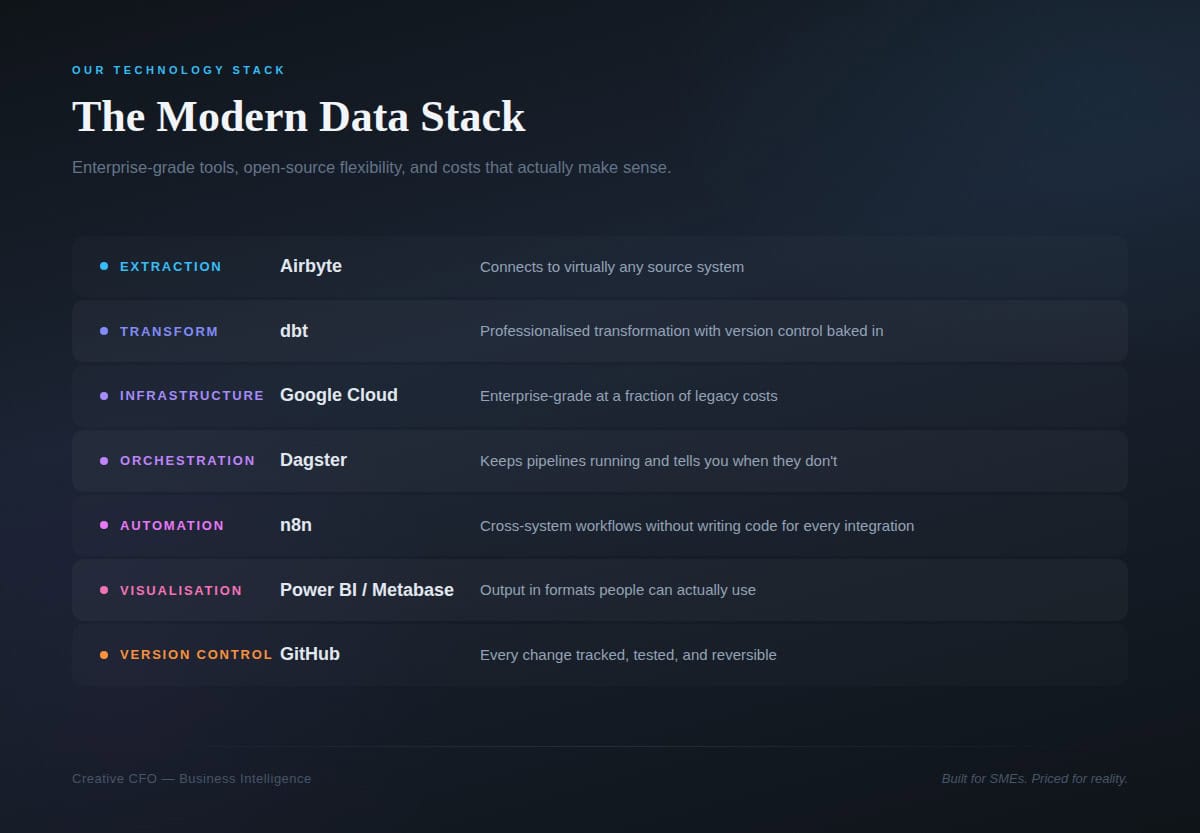Image resolution: width=1200 pixels, height=833 pixels.
Task: Click the 'OUR TECHNOLOGY STACK' eyebrow text
Action: 179,70
